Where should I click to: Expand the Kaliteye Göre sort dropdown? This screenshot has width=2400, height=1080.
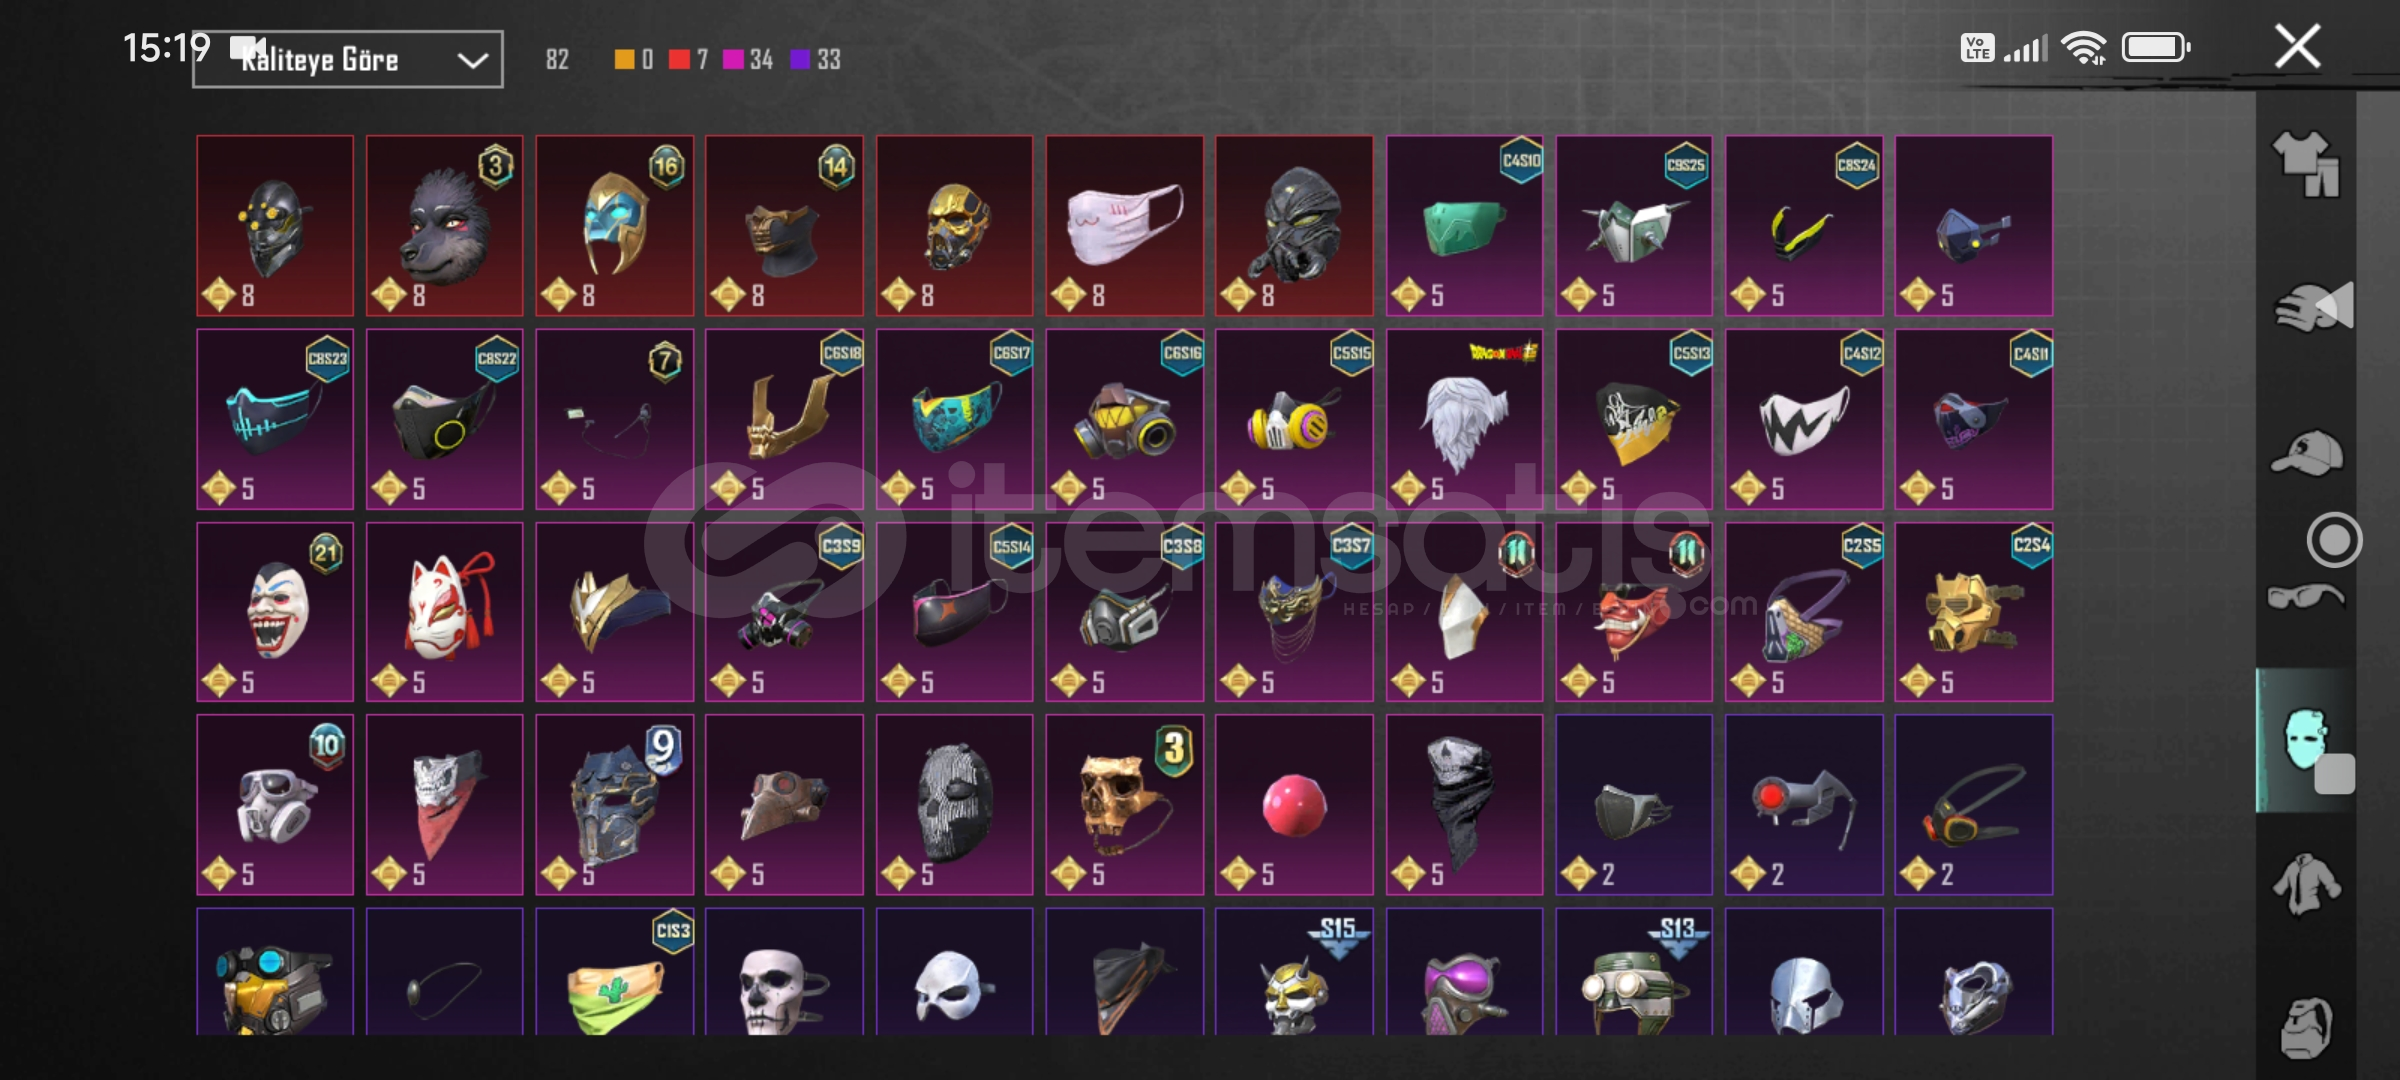[348, 60]
